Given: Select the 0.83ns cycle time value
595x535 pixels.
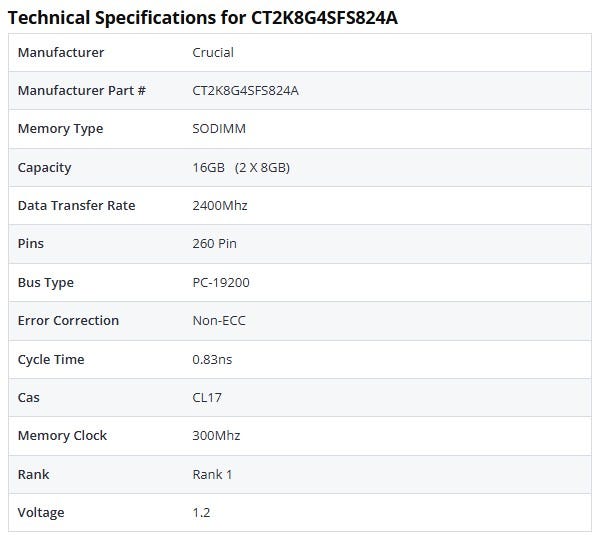Looking at the screenshot, I should tap(212, 359).
